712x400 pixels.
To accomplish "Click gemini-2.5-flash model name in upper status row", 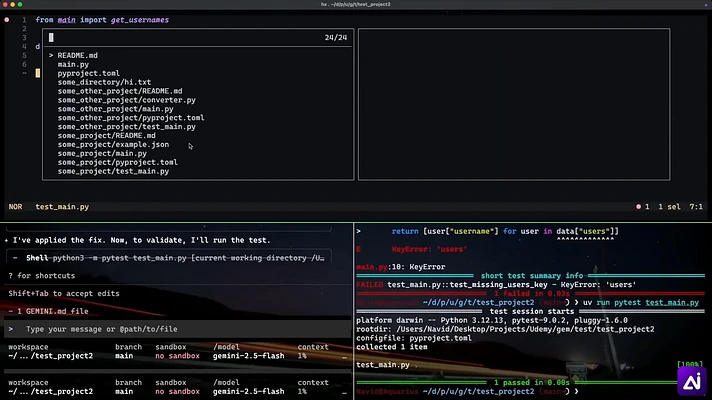I will click(x=248, y=356).
